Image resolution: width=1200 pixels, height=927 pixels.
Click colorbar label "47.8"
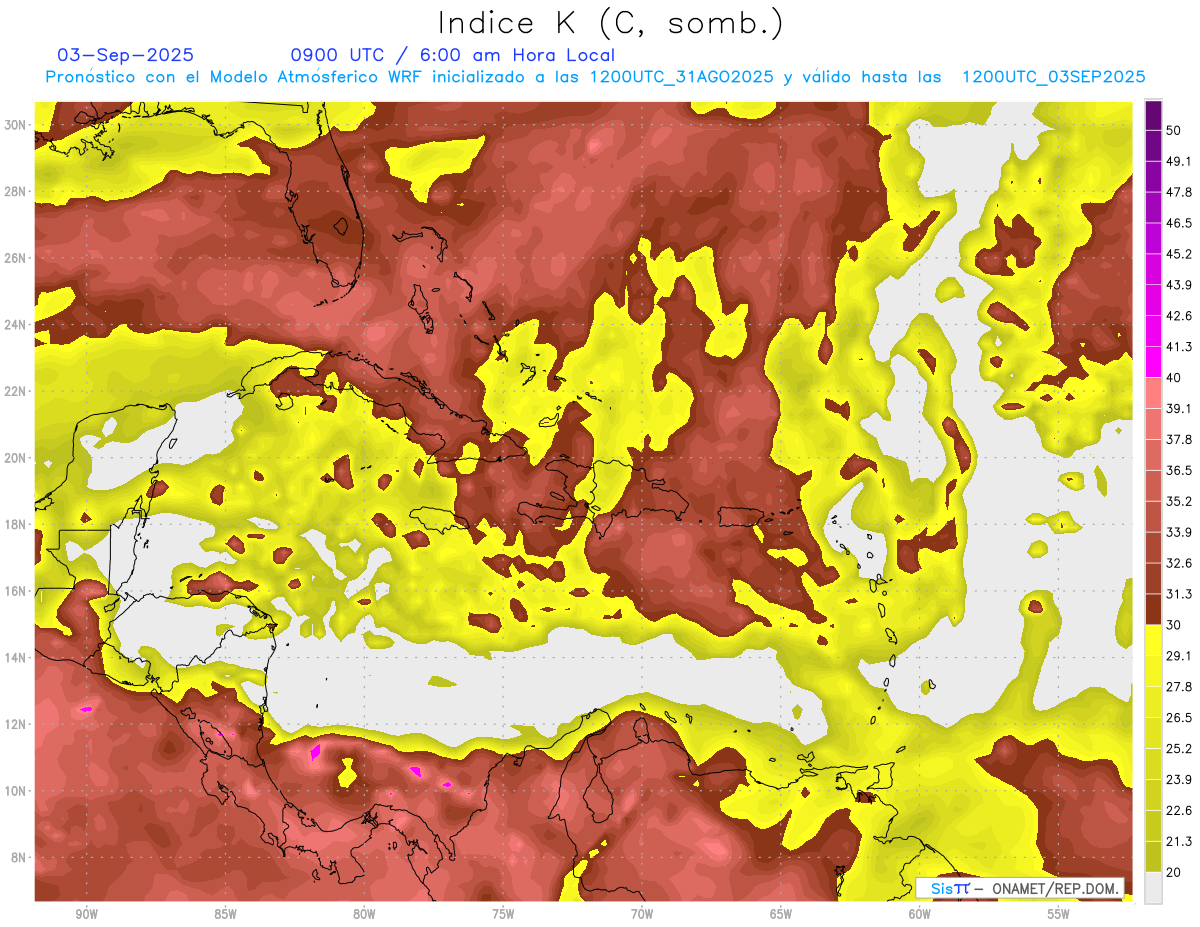(1179, 192)
